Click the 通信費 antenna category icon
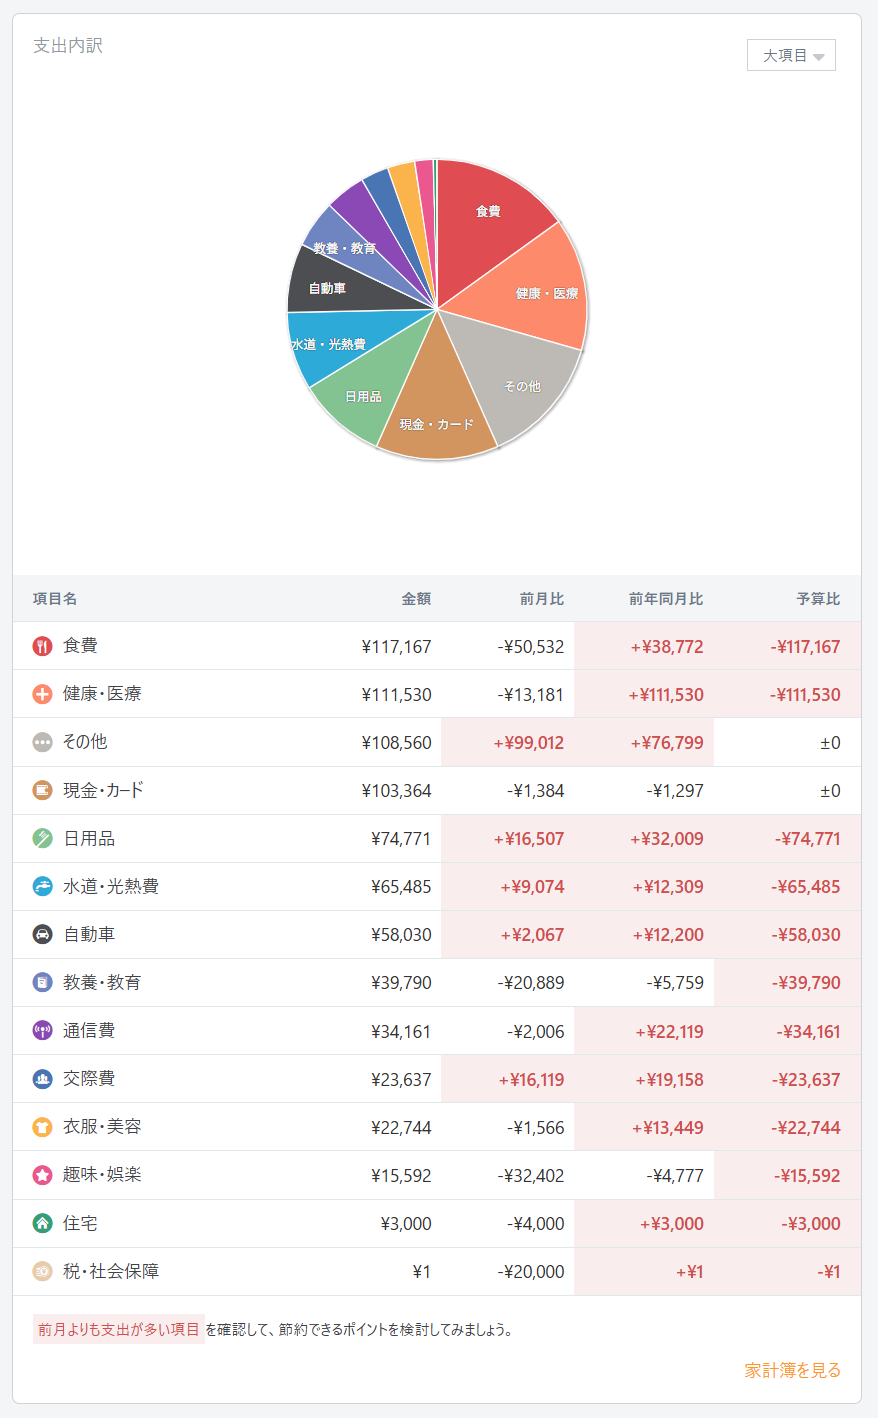Screen dimensions: 878x1418 tap(42, 1030)
